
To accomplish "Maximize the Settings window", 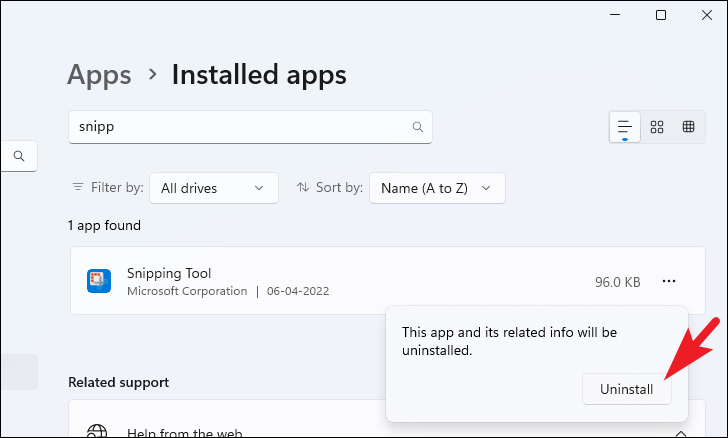I will pyautogui.click(x=661, y=15).
